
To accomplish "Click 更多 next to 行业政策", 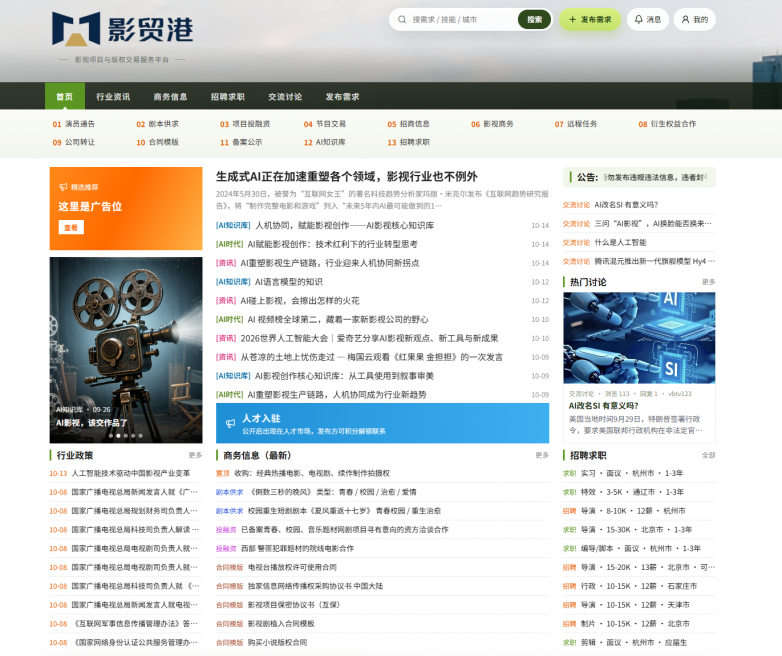I will [x=196, y=455].
